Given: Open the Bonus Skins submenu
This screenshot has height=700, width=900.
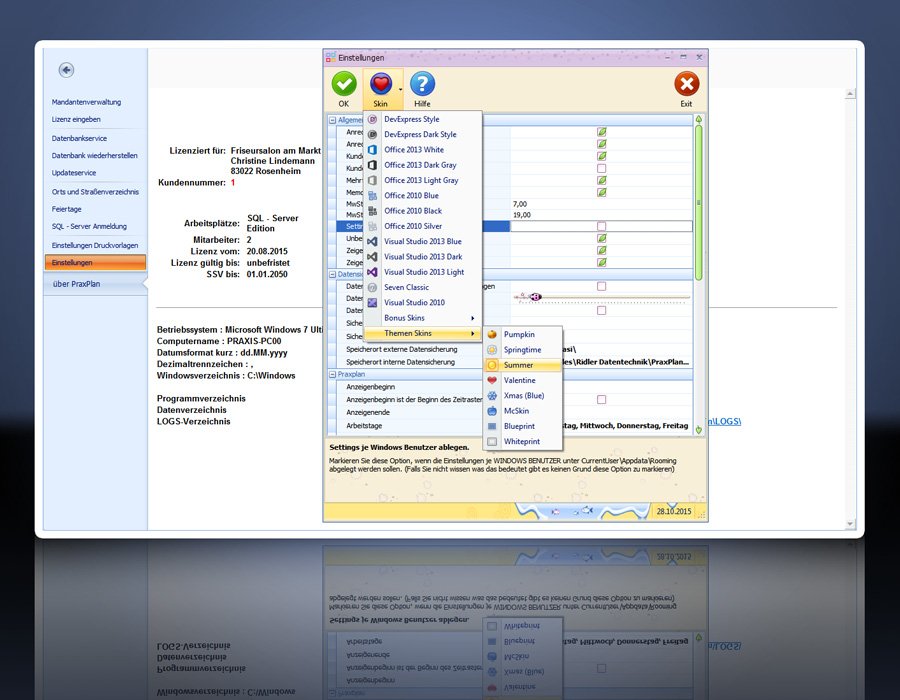Looking at the screenshot, I should click(422, 318).
